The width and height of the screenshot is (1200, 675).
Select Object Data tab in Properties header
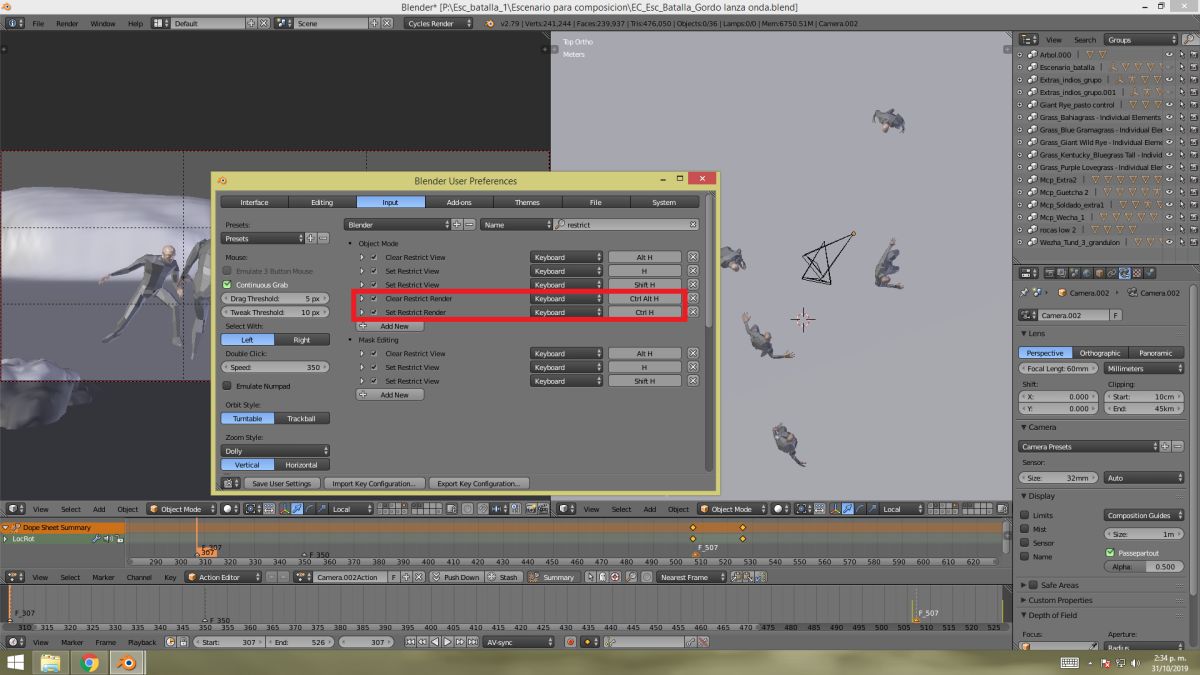(1124, 272)
